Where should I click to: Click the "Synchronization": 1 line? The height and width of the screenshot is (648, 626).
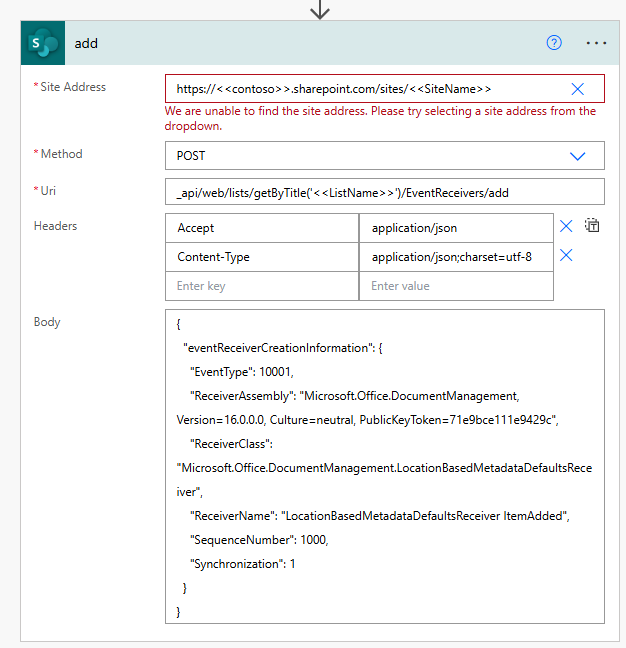(x=243, y=564)
